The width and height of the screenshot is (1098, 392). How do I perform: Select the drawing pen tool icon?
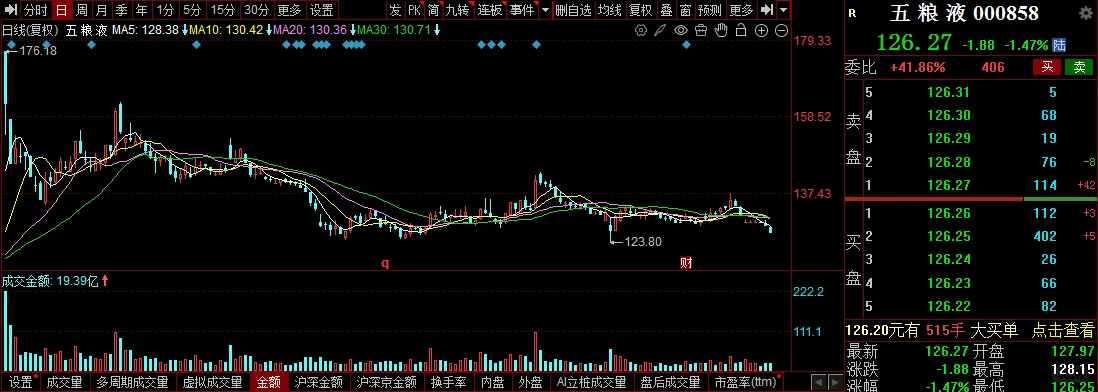(660, 30)
